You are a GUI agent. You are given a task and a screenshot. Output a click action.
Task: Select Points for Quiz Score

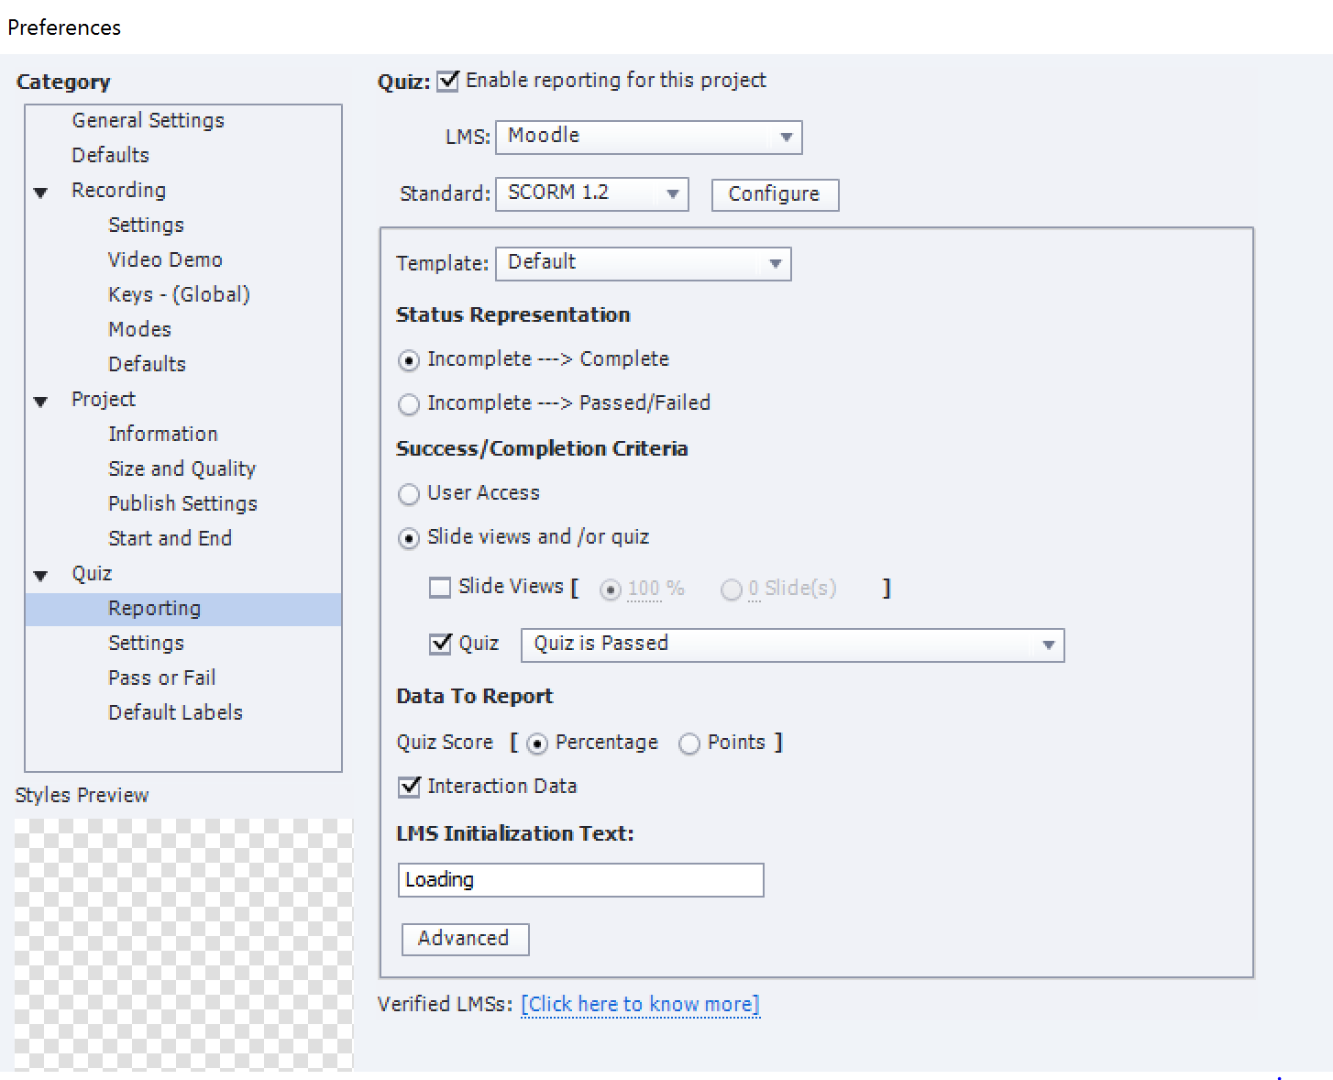coord(689,744)
